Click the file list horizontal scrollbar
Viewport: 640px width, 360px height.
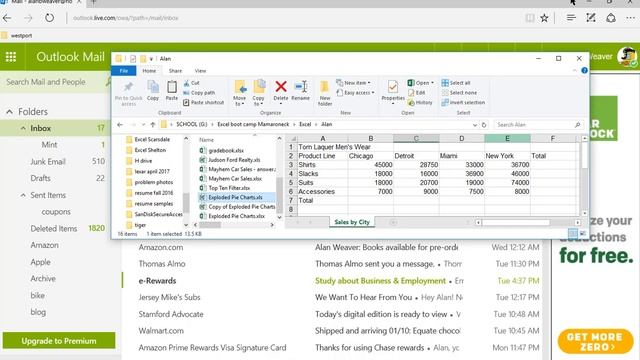coord(210,224)
